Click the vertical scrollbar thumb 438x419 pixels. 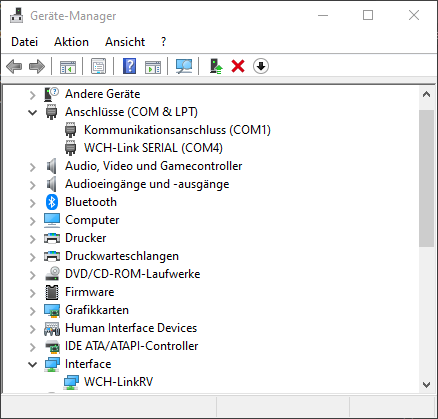426,178
